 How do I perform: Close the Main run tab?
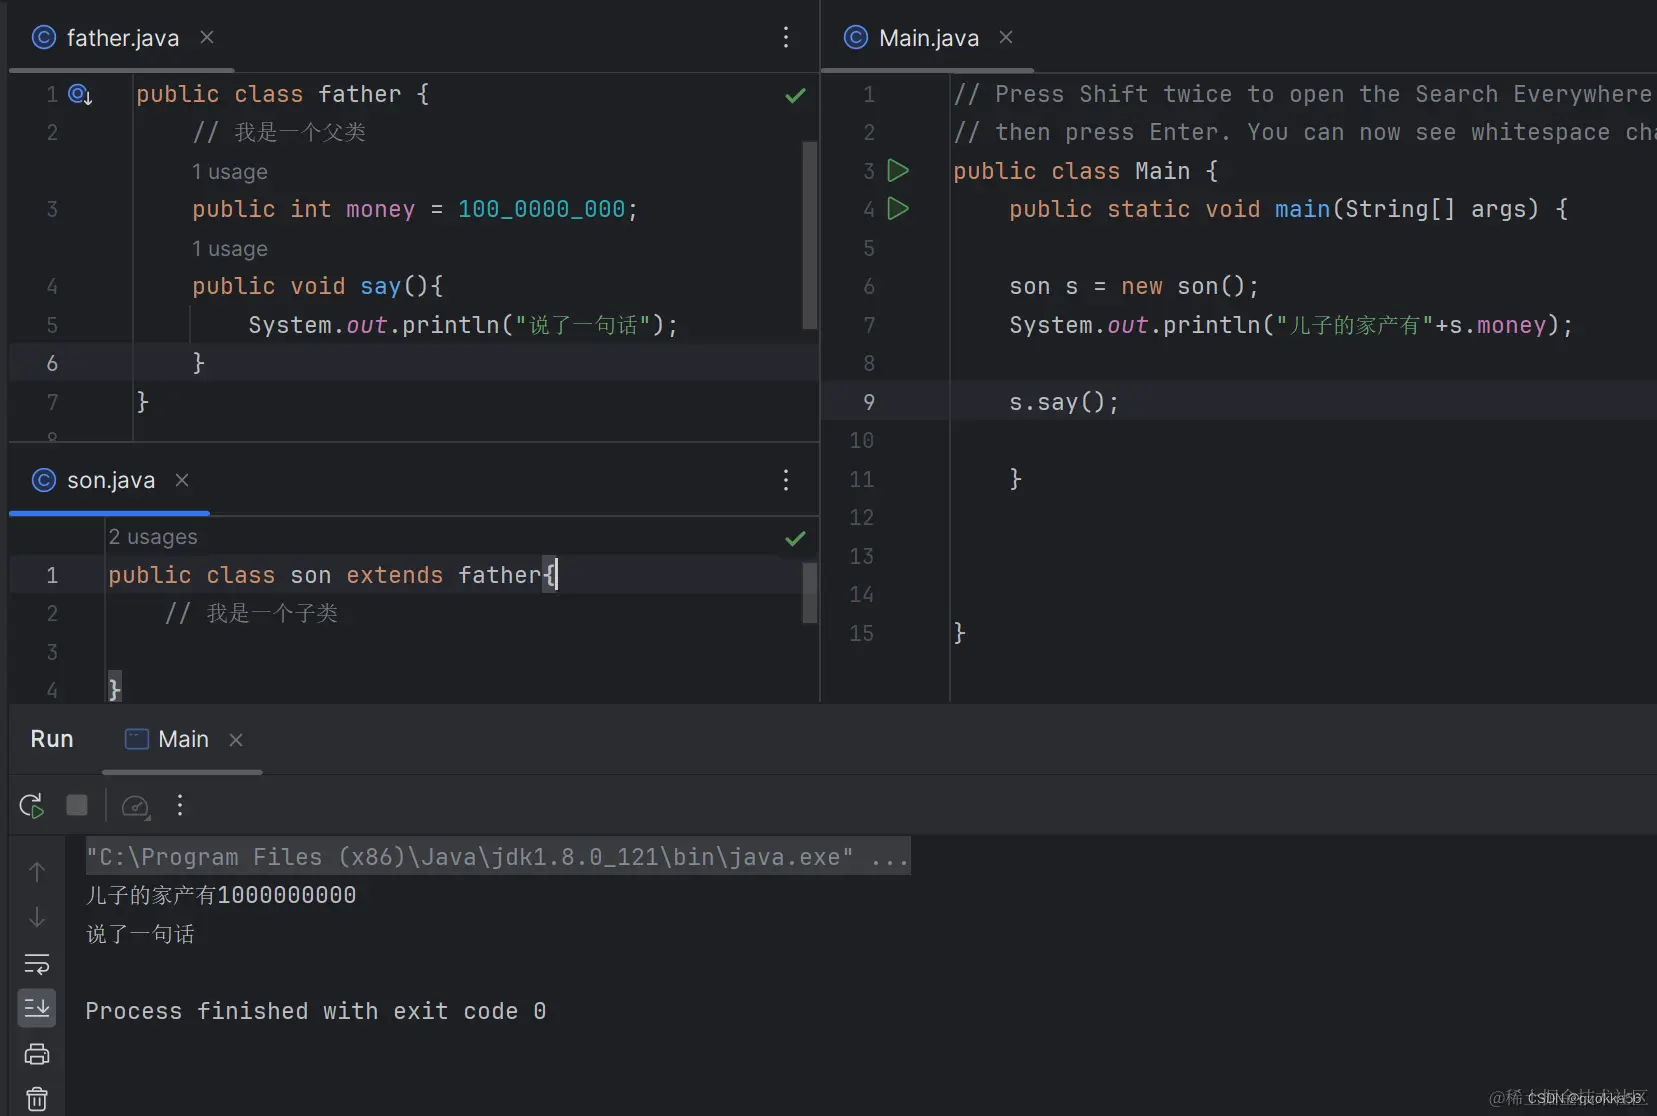[236, 740]
